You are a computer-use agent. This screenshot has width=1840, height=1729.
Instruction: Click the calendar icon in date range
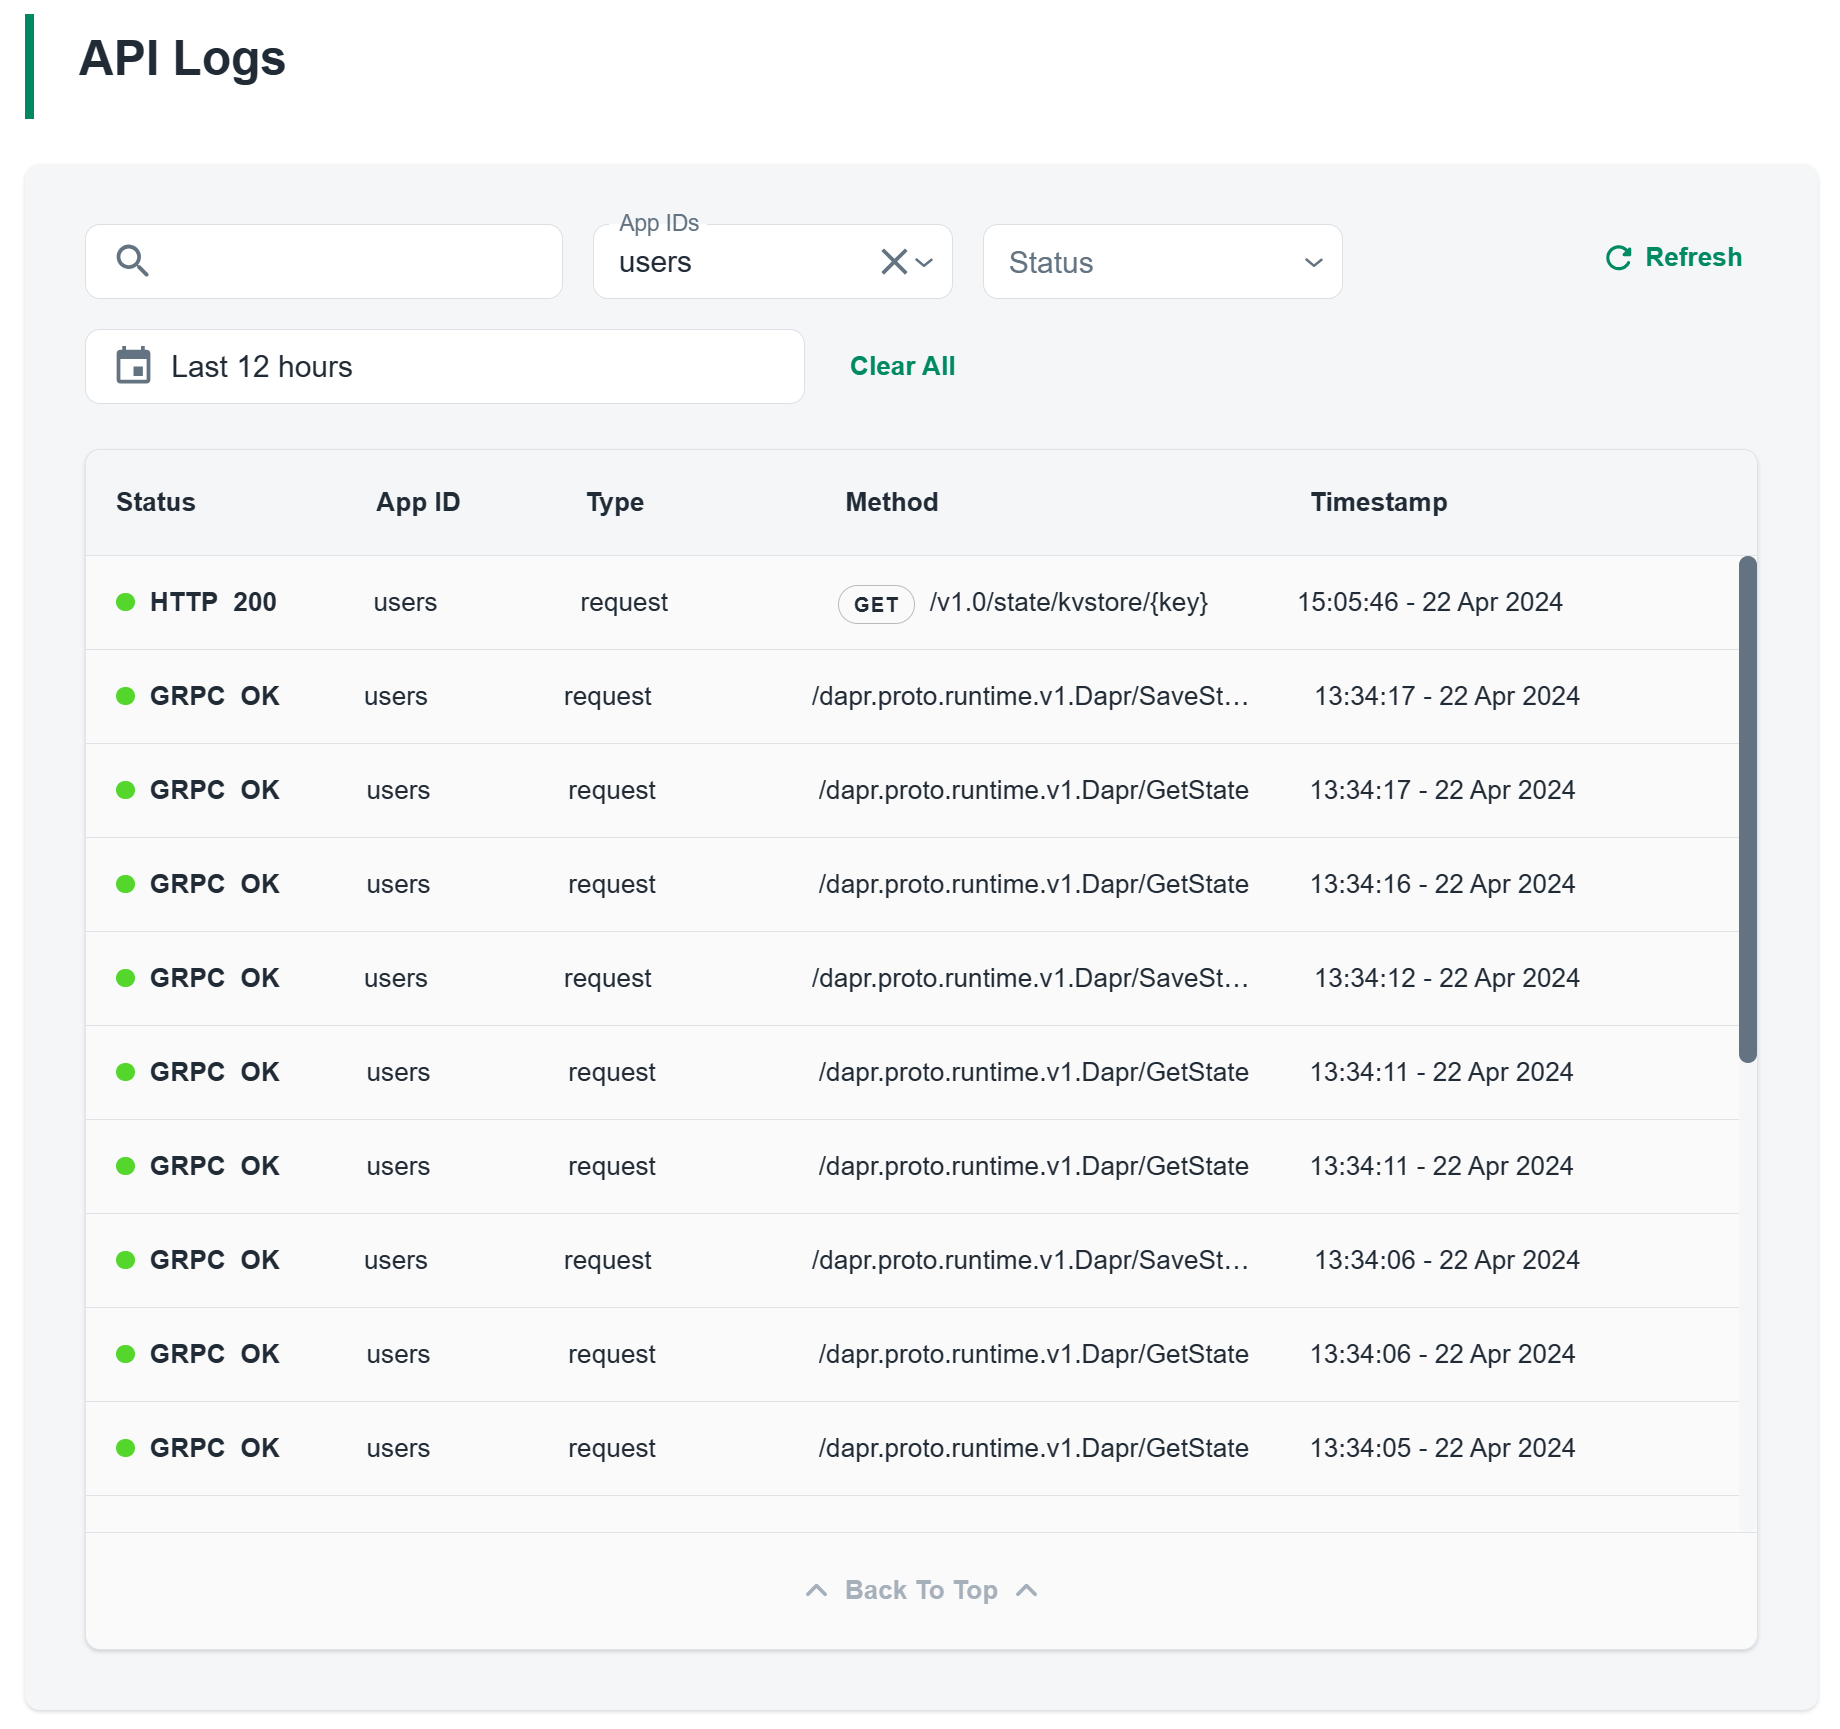click(133, 366)
